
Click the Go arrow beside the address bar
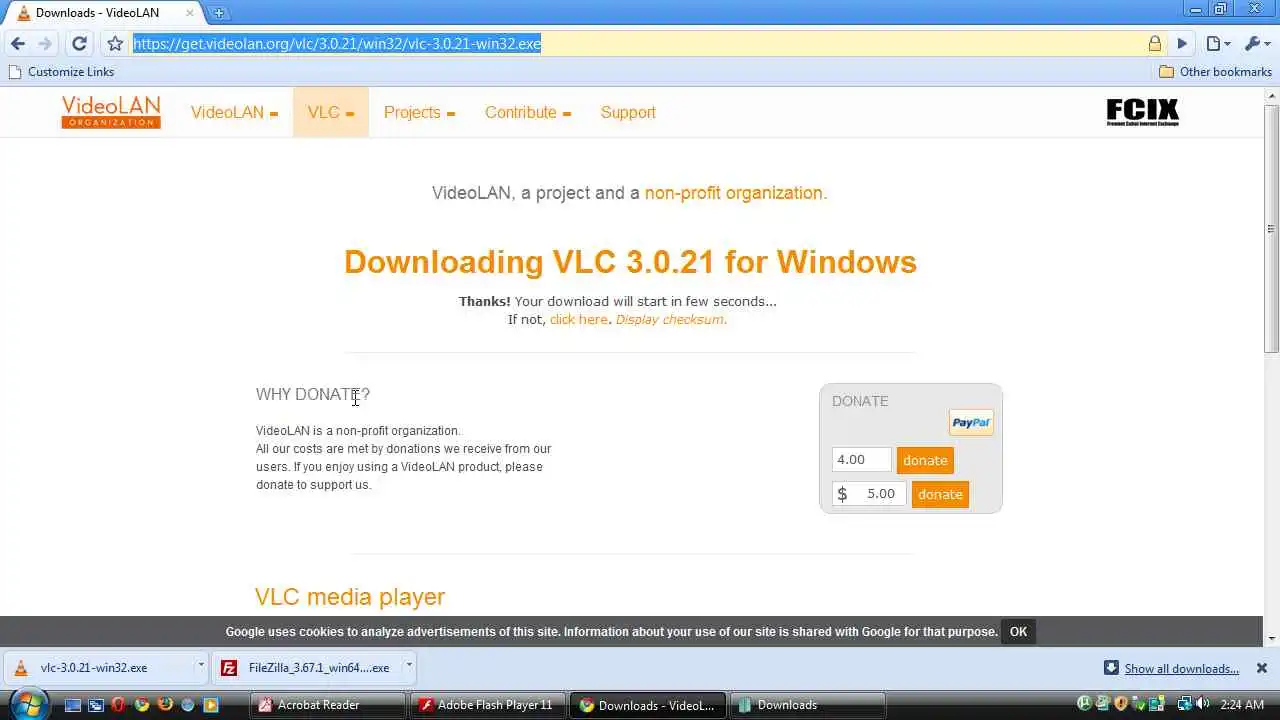click(1182, 44)
